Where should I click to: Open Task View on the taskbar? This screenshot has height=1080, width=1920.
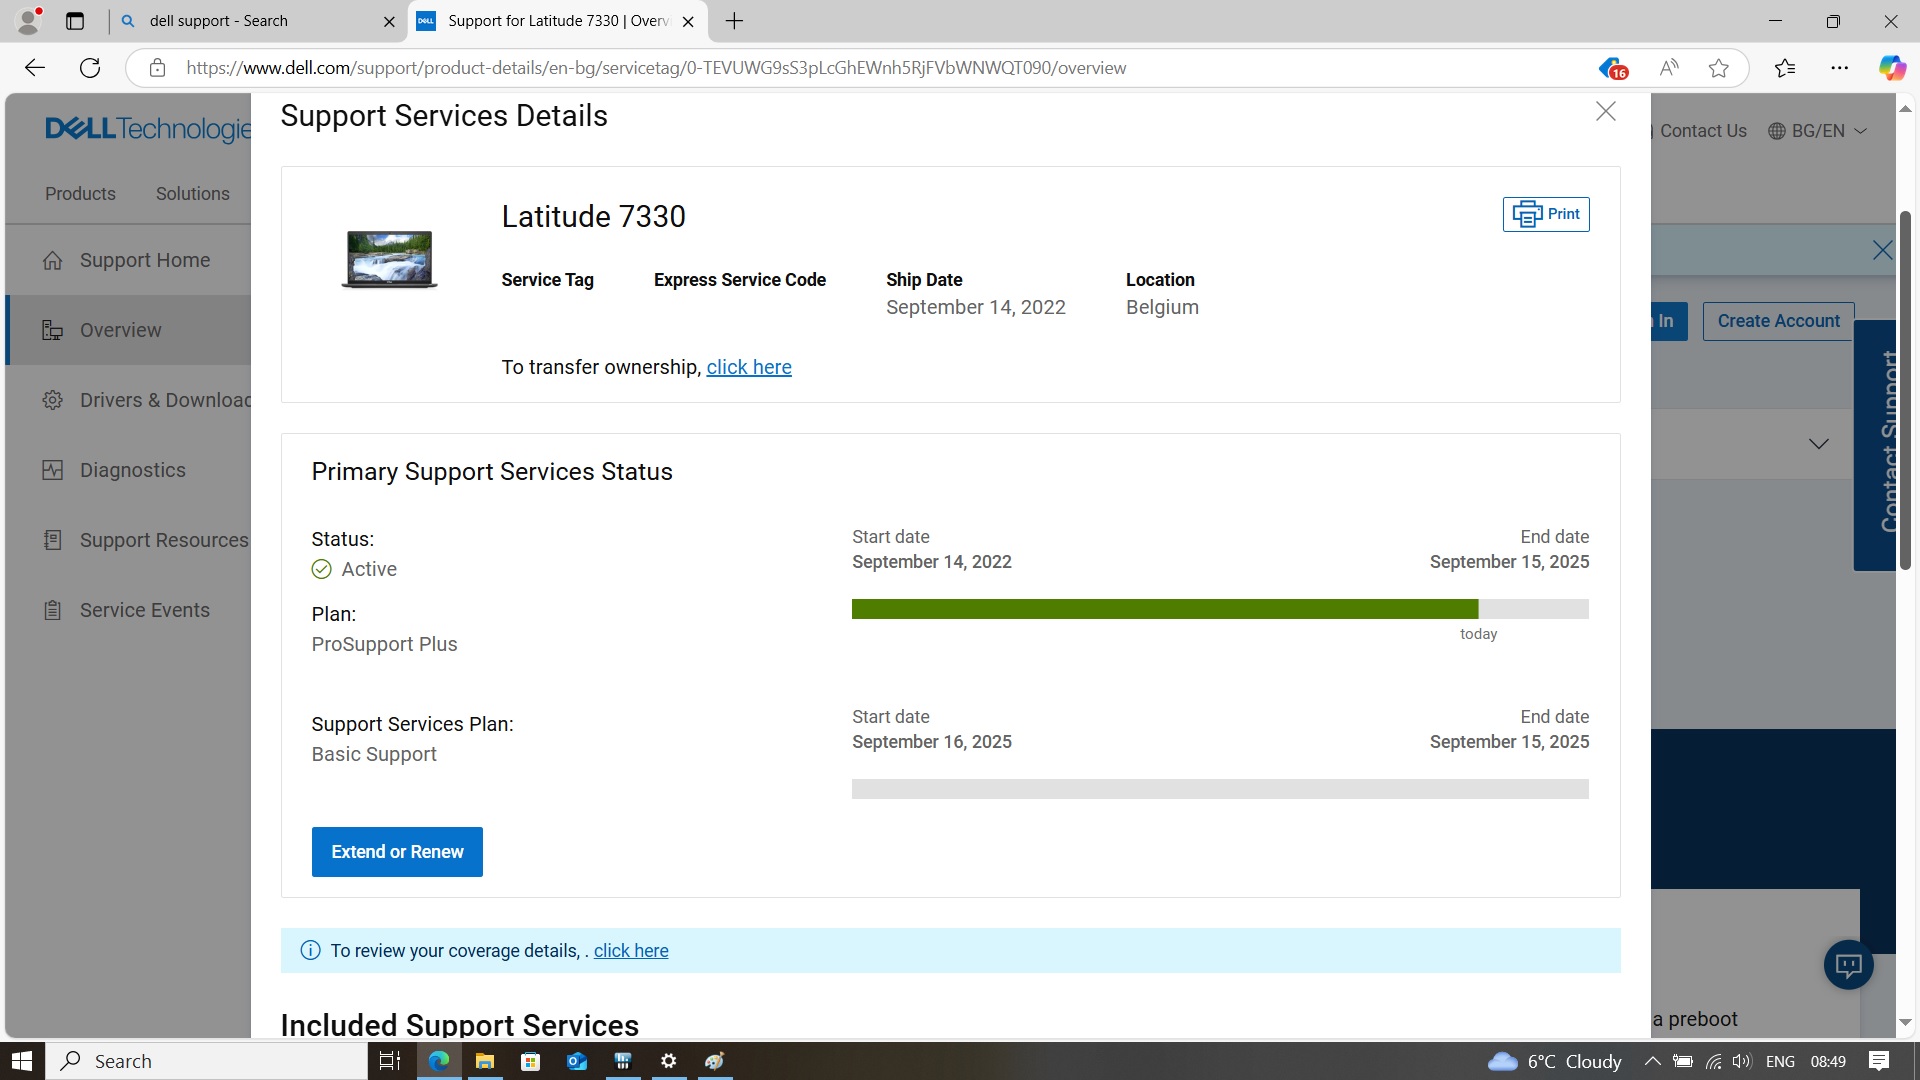pyautogui.click(x=390, y=1061)
